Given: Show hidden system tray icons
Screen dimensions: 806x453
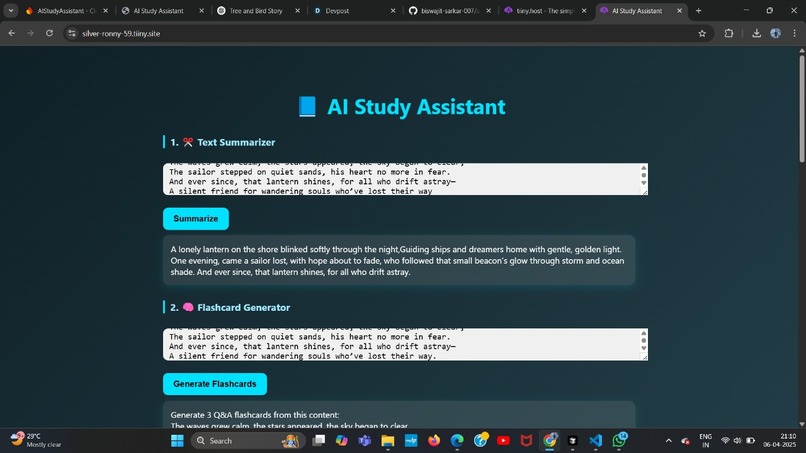Looking at the screenshot, I should tap(668, 441).
